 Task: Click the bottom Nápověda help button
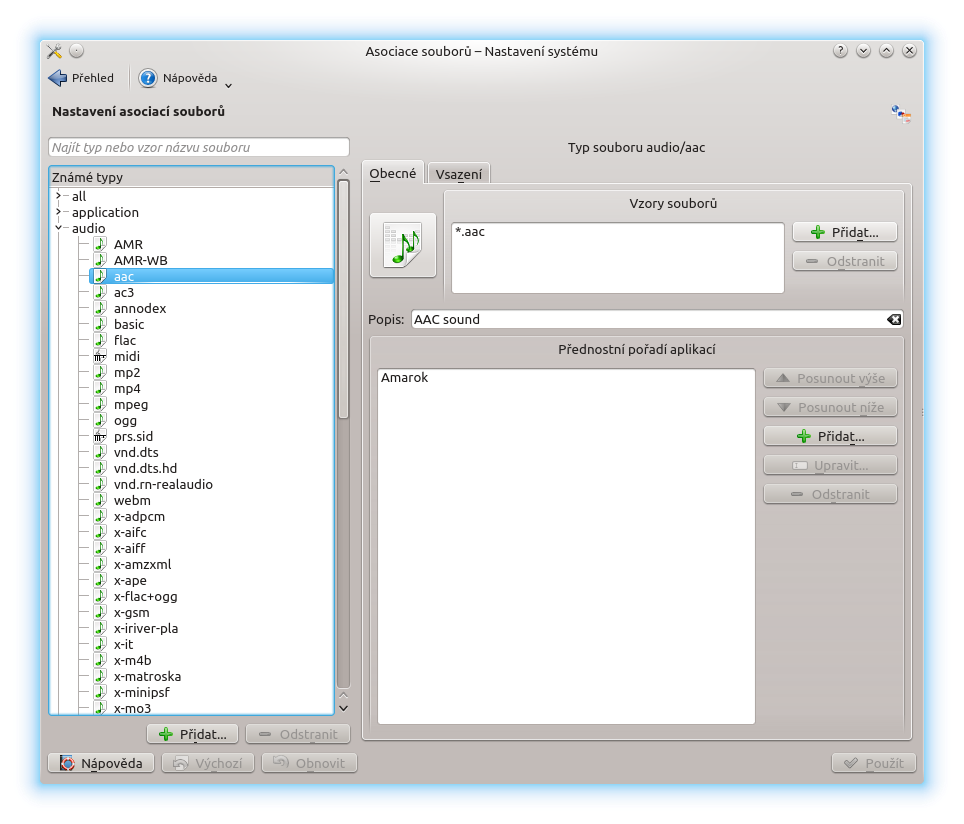tap(101, 763)
